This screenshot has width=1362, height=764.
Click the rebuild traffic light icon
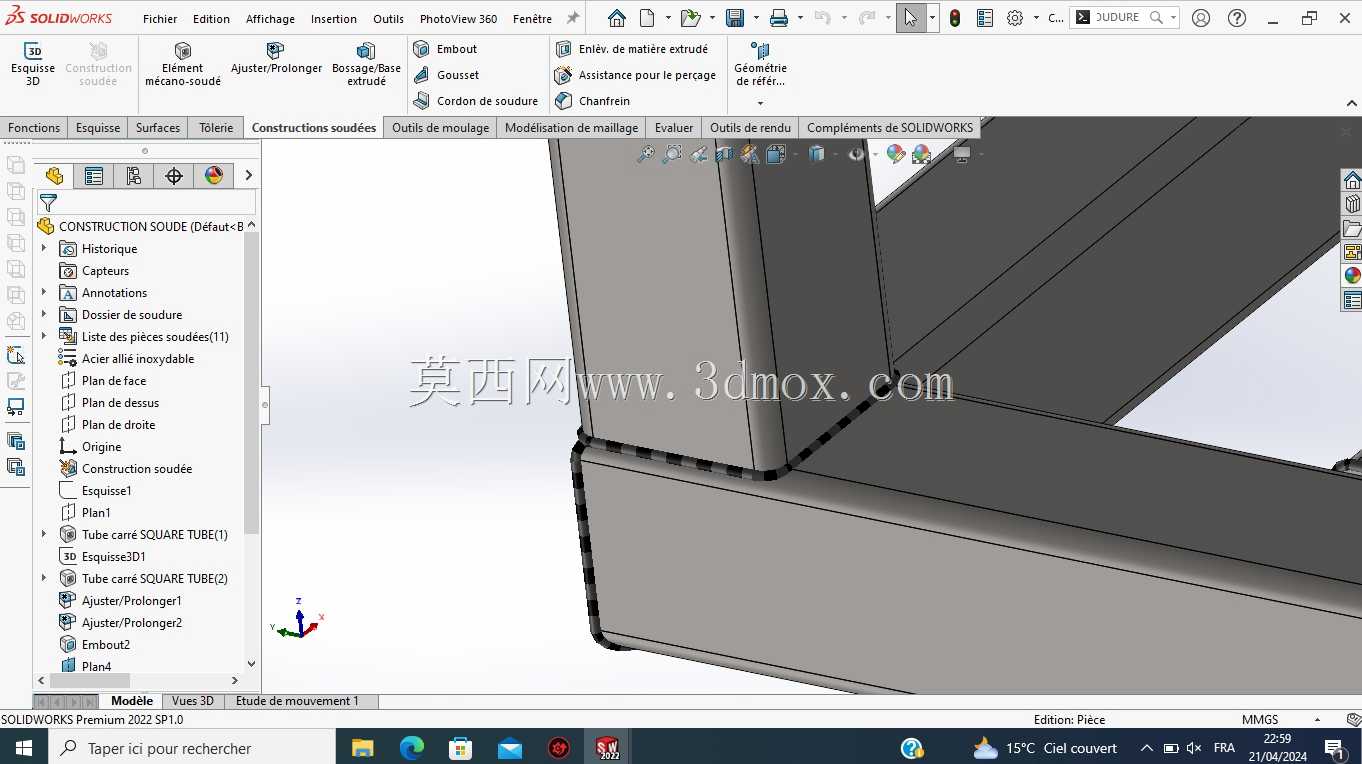pos(955,18)
